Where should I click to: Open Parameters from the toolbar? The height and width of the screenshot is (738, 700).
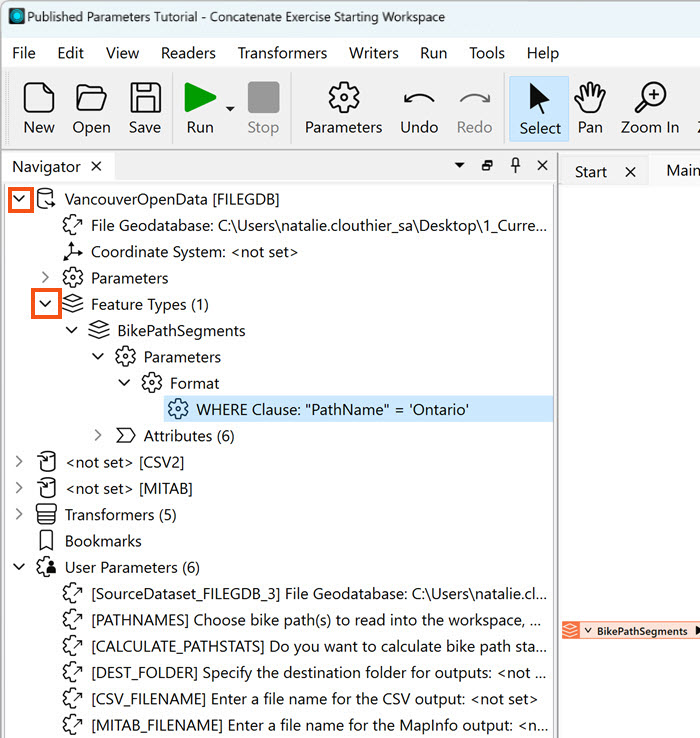click(x=344, y=108)
